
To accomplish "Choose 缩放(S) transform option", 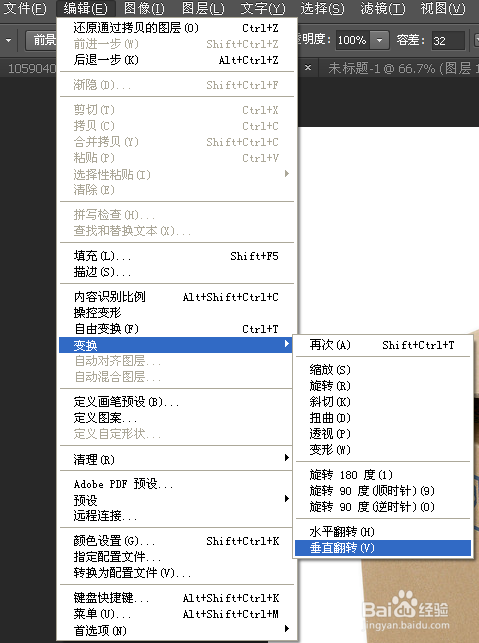I will [383, 370].
